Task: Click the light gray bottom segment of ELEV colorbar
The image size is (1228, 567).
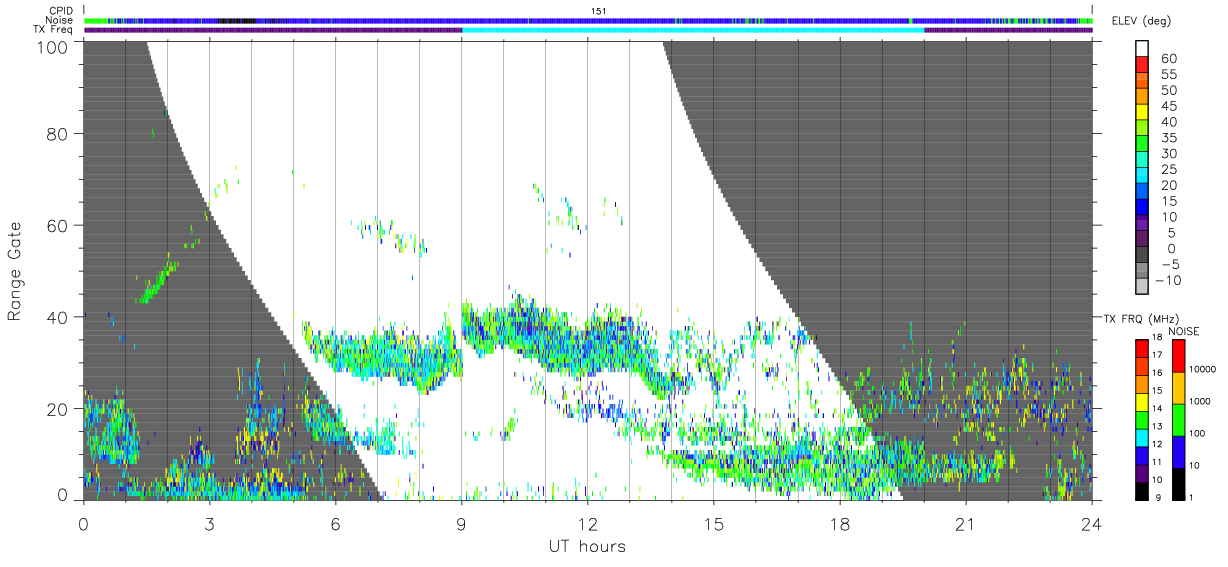Action: (x=1143, y=288)
